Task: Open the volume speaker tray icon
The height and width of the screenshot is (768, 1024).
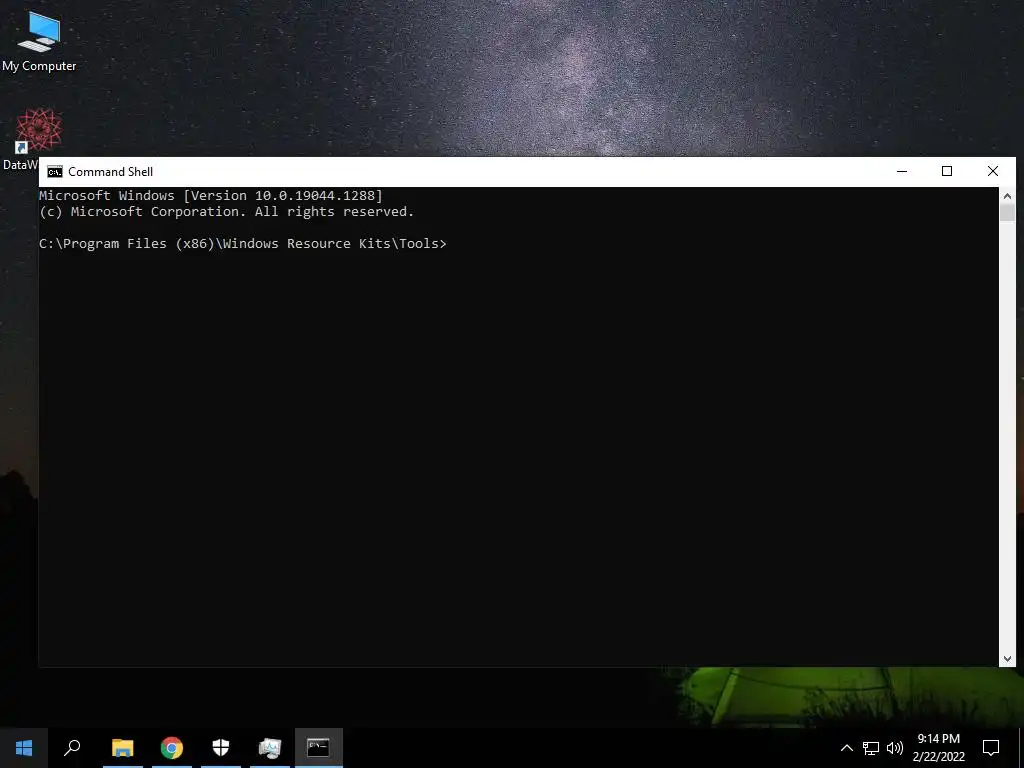Action: coord(895,748)
